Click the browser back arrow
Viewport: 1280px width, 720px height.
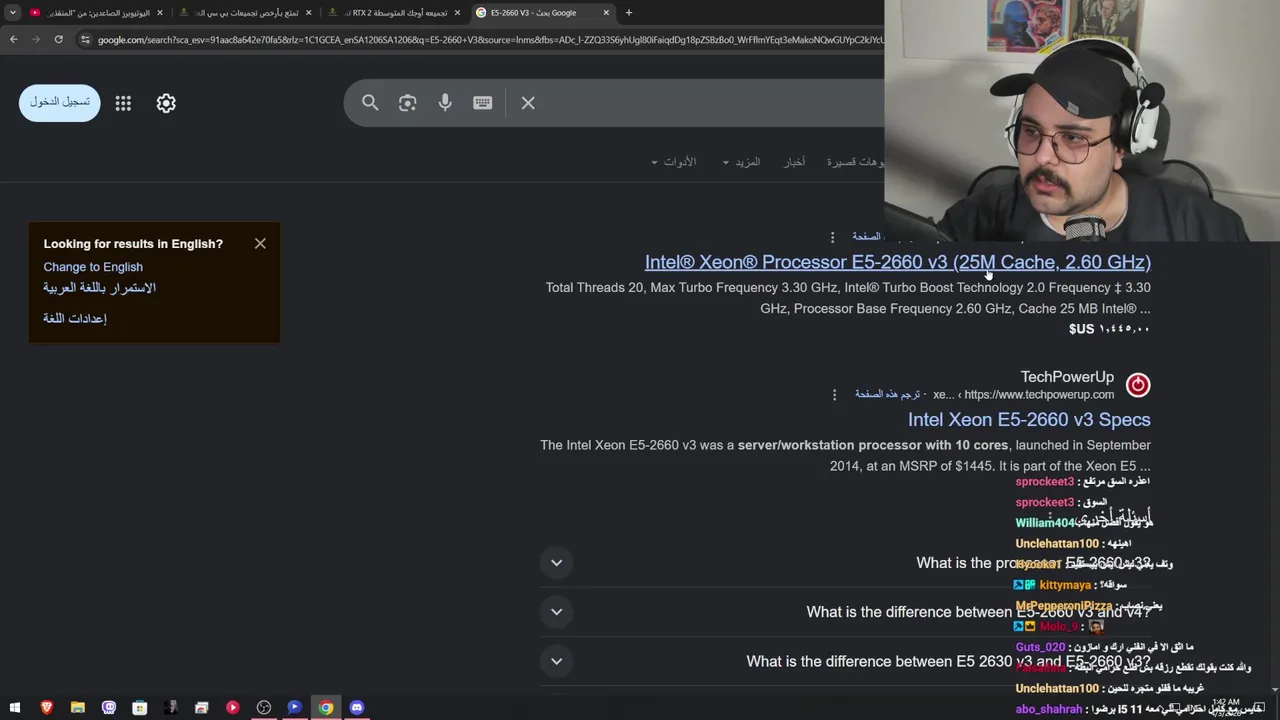click(x=14, y=40)
